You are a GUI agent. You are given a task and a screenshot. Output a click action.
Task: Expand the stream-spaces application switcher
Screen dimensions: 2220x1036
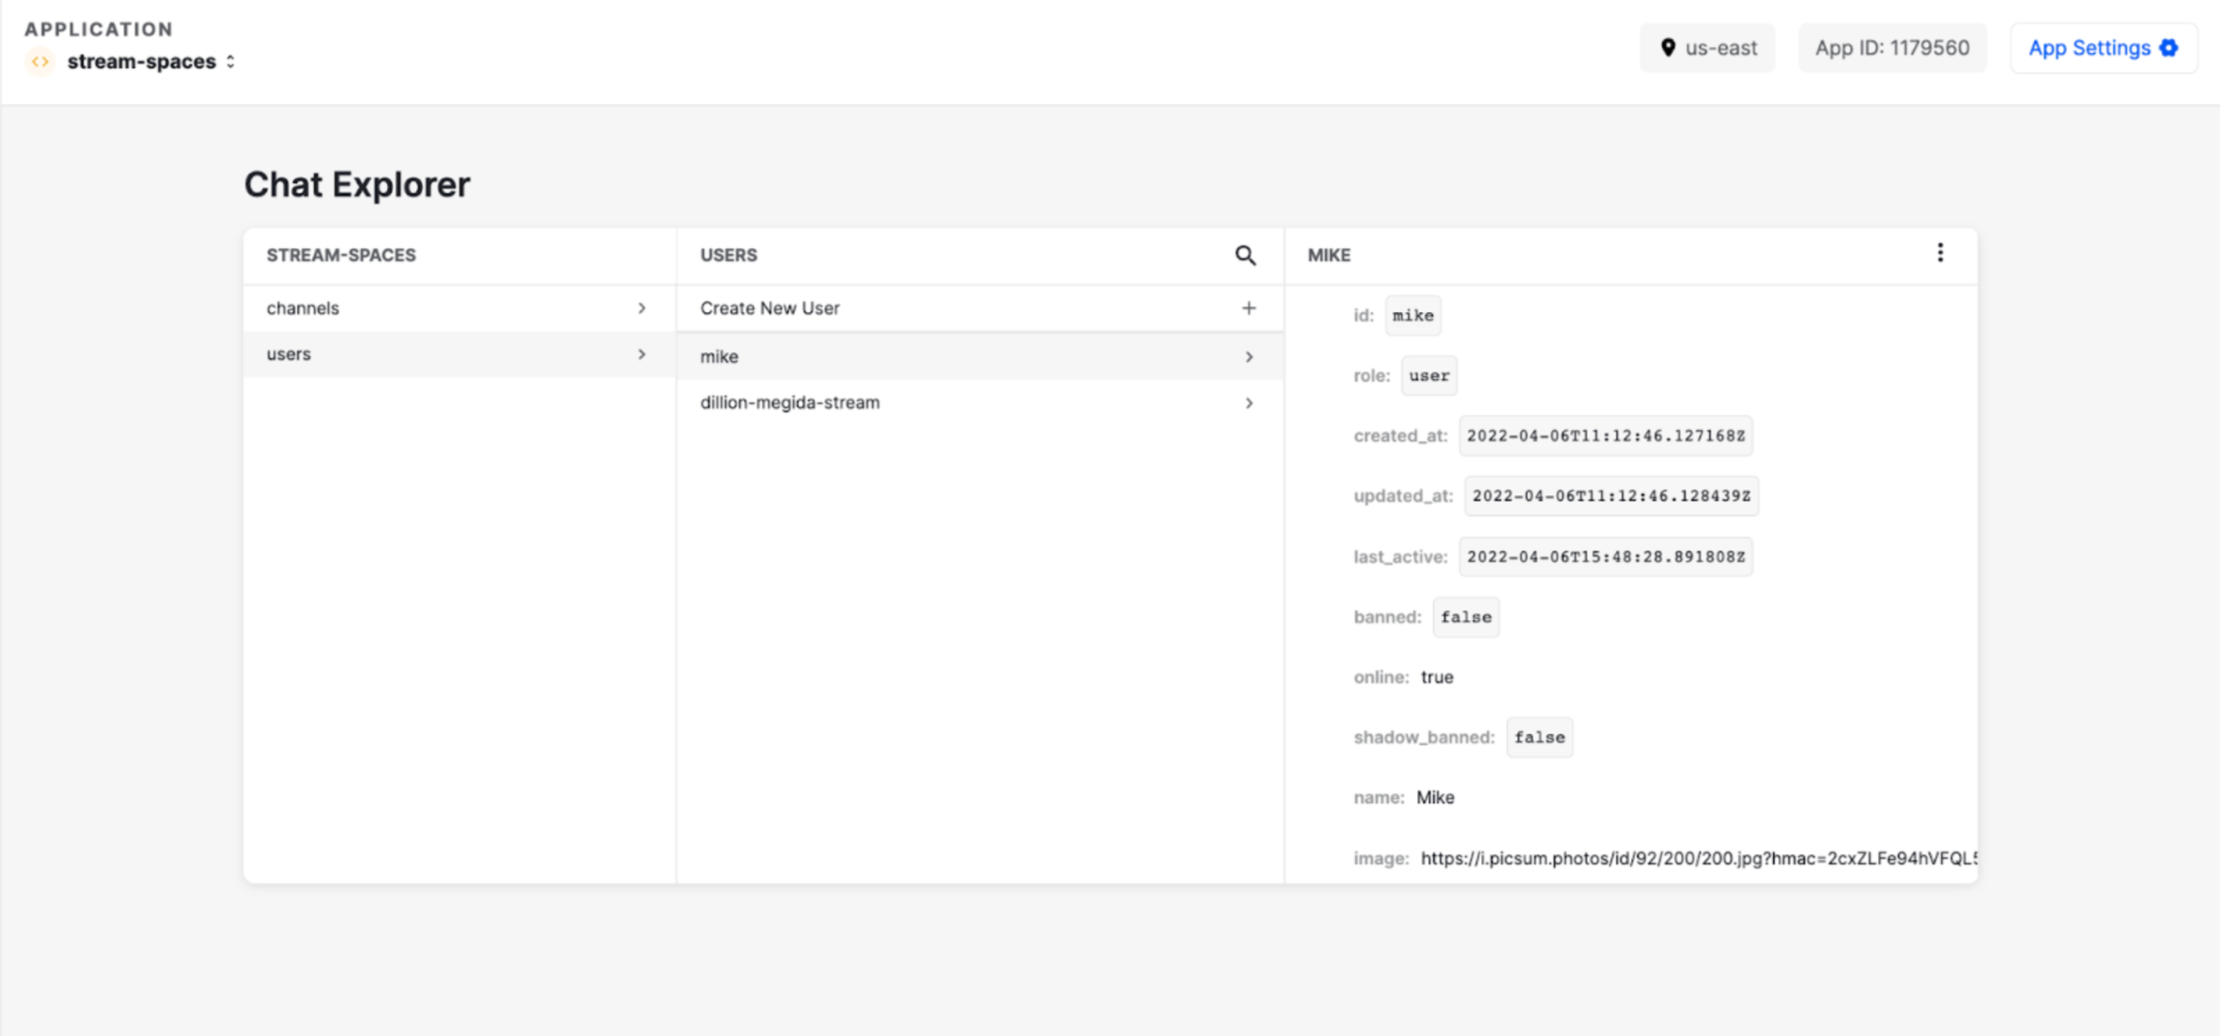[x=230, y=61]
